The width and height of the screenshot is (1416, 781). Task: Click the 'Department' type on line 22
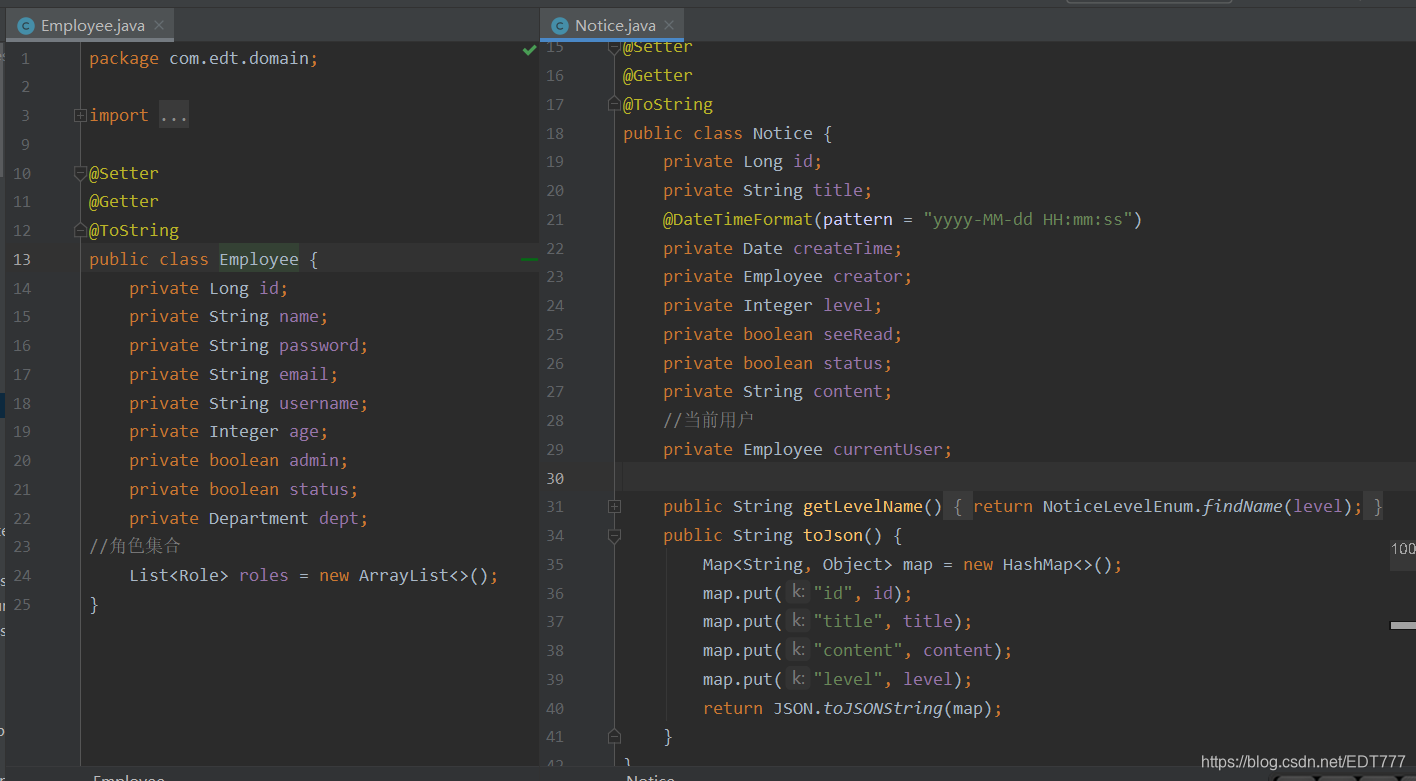(x=259, y=519)
